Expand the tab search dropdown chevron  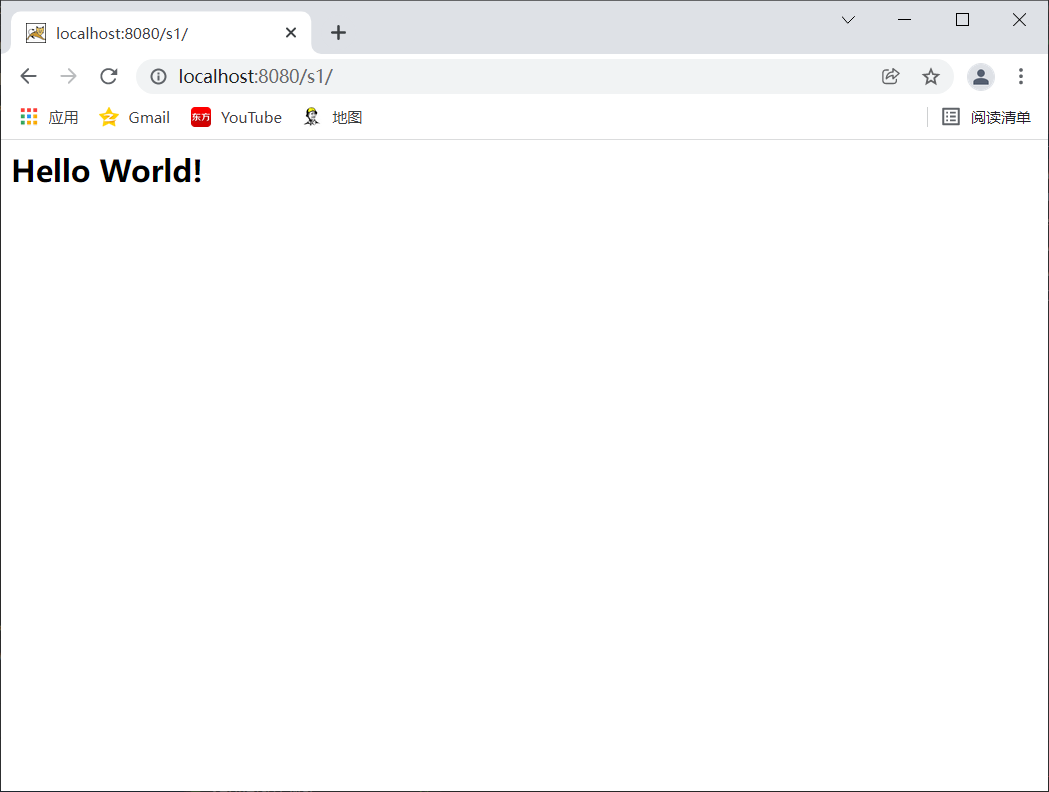[848, 20]
